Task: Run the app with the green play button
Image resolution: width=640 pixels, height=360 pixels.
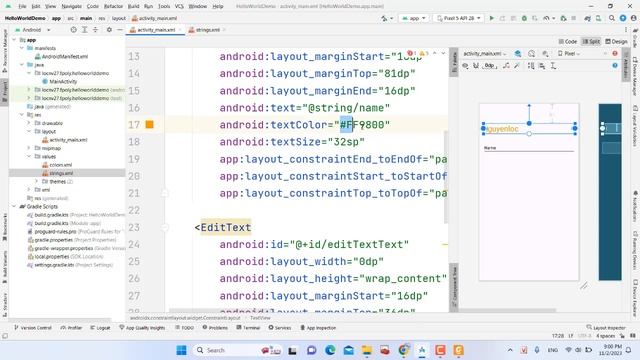Action: click(x=492, y=18)
